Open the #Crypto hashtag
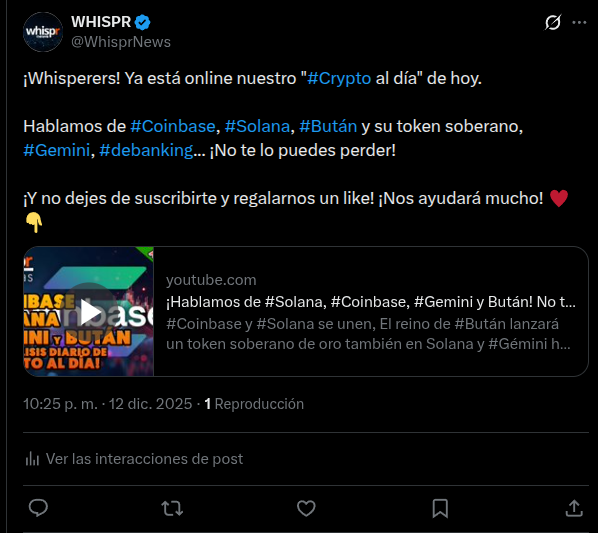Screen dimensions: 598x533 pos(339,79)
